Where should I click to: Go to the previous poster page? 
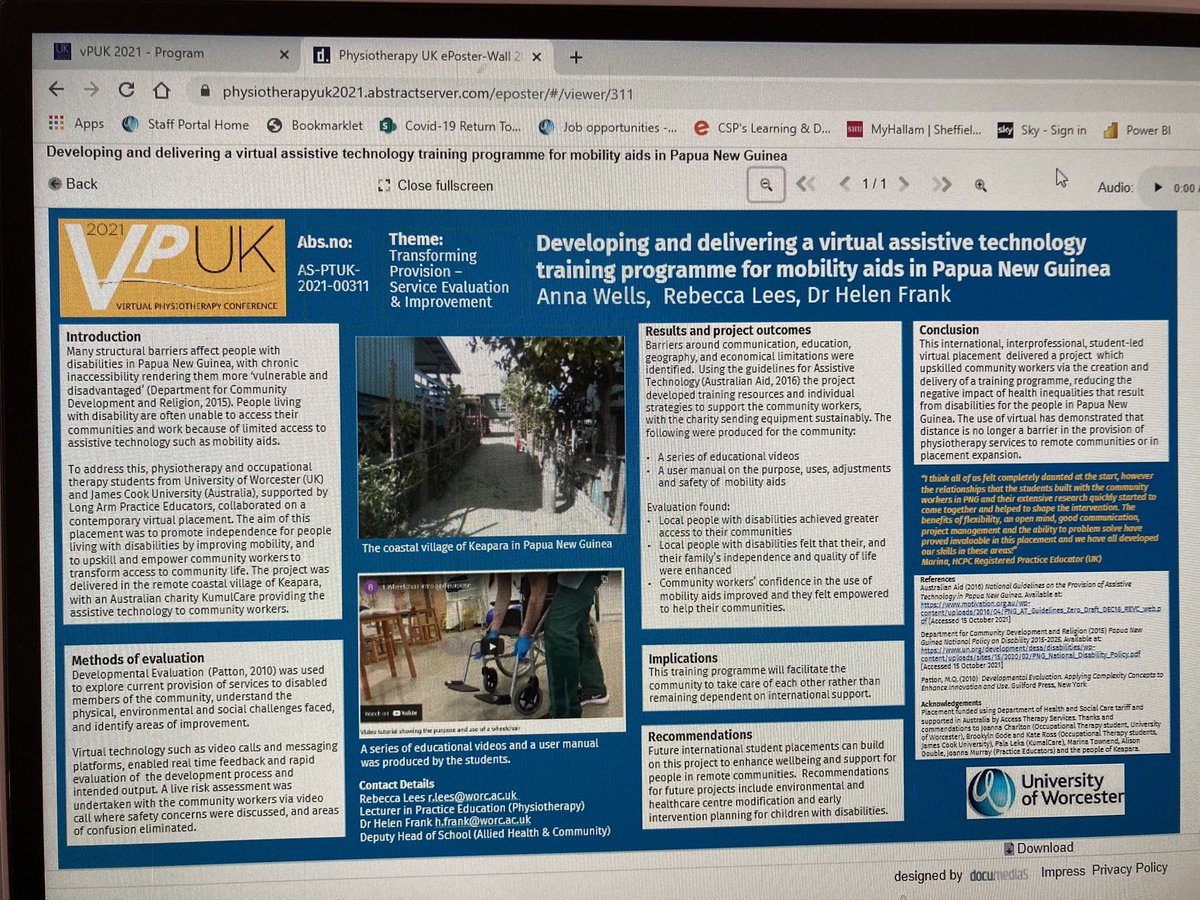coord(845,184)
